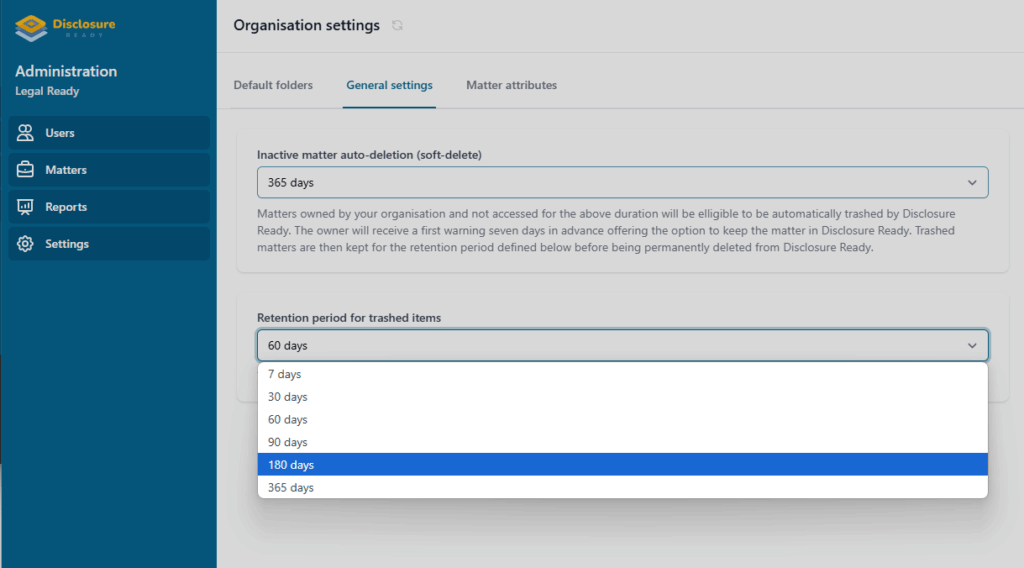
Task: Open the Inactive matter auto-deletion dropdown
Action: point(622,183)
